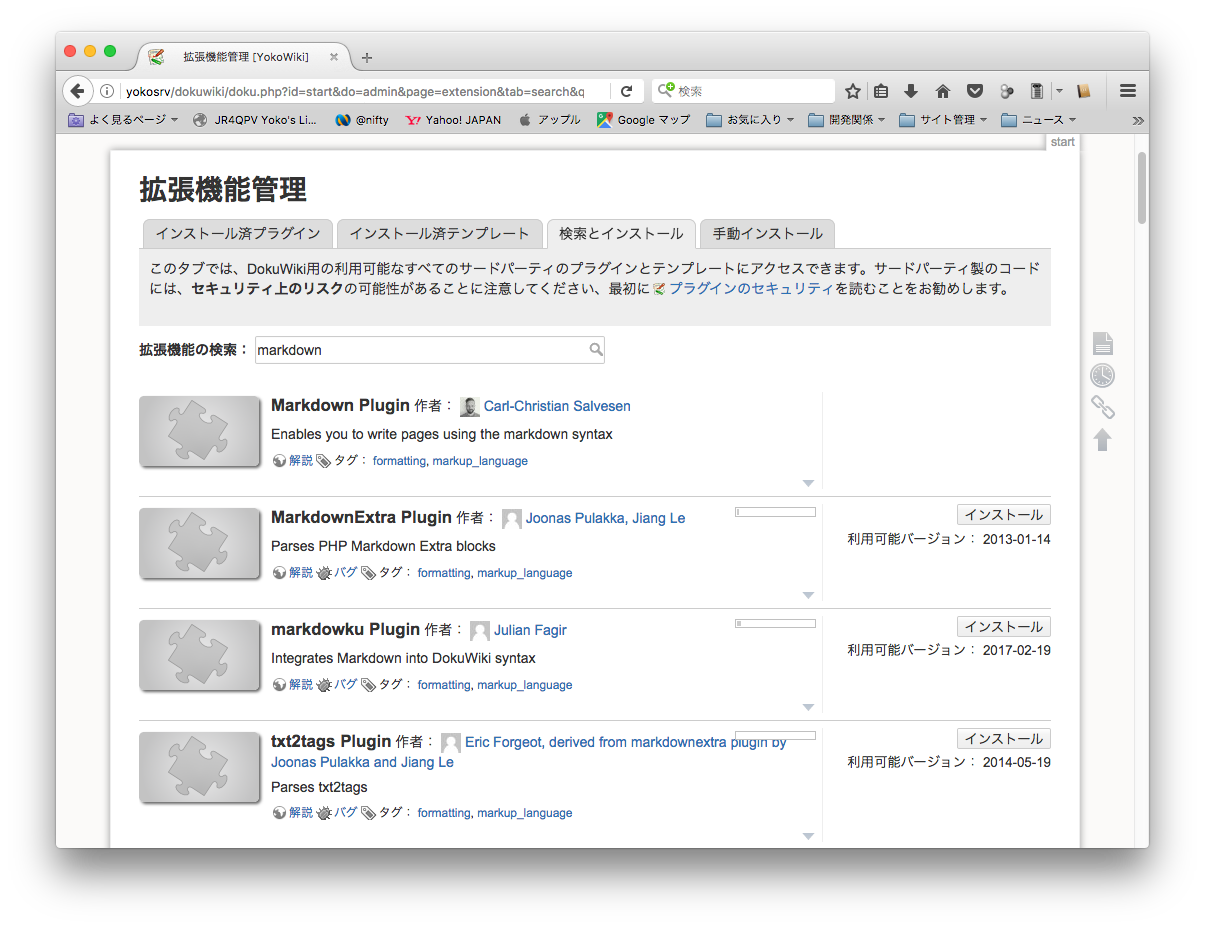1205x928 pixels.
Task: Open author Carl-Christian Salvesen link
Action: [557, 406]
